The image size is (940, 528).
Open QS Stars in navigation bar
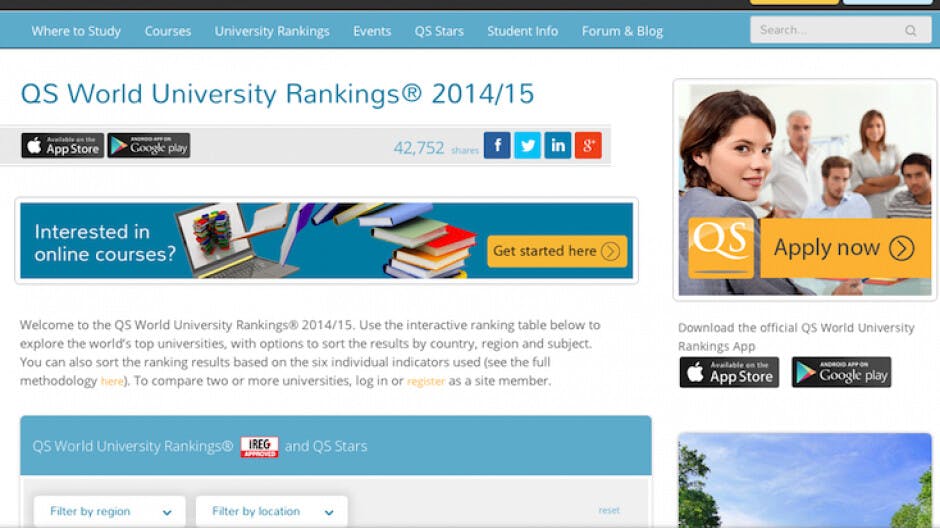tap(439, 31)
